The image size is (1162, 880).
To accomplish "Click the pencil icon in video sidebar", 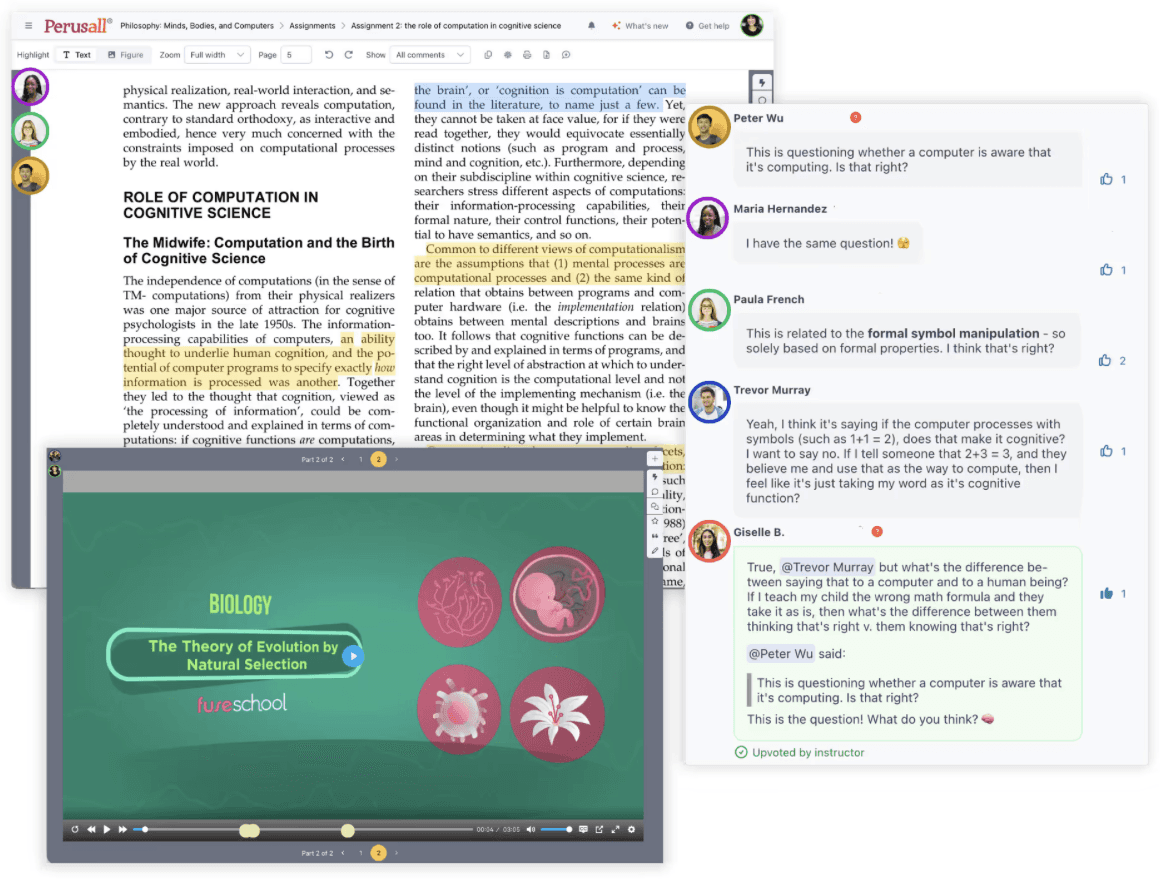I will point(654,552).
